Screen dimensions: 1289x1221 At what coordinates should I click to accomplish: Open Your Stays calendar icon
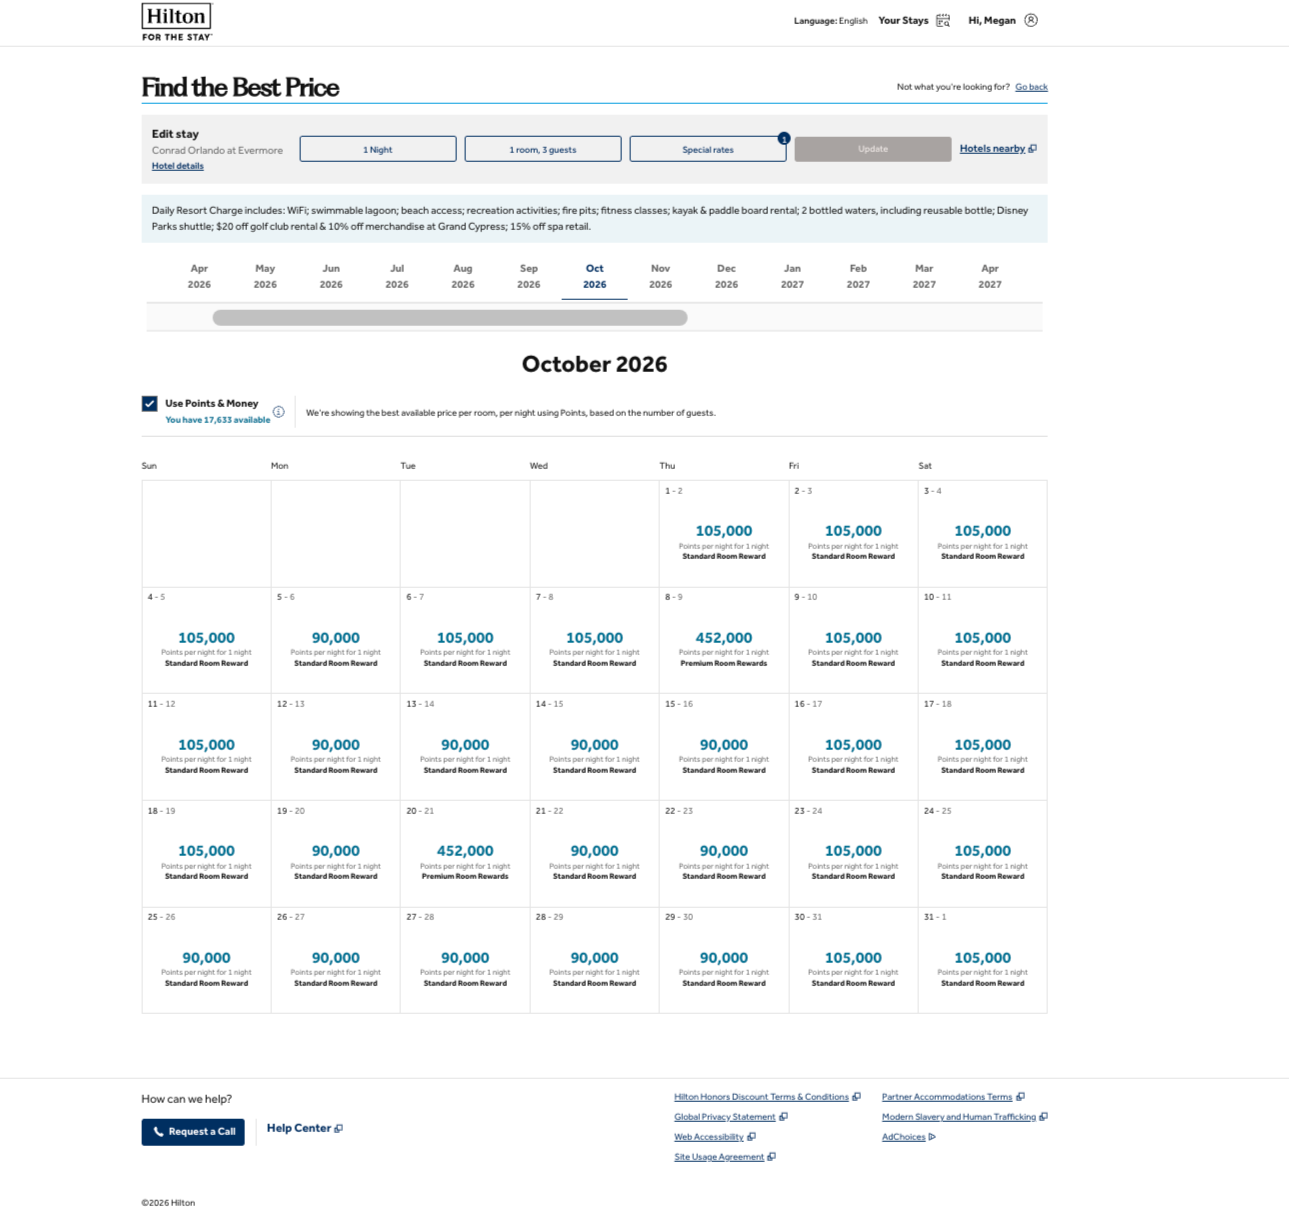[942, 21]
